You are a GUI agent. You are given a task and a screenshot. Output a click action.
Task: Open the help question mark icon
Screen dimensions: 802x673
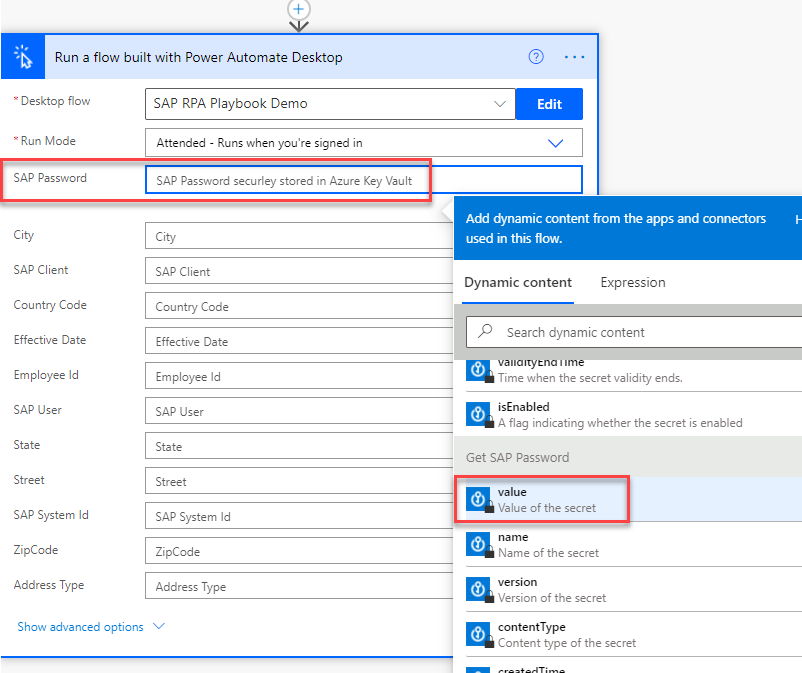[536, 57]
